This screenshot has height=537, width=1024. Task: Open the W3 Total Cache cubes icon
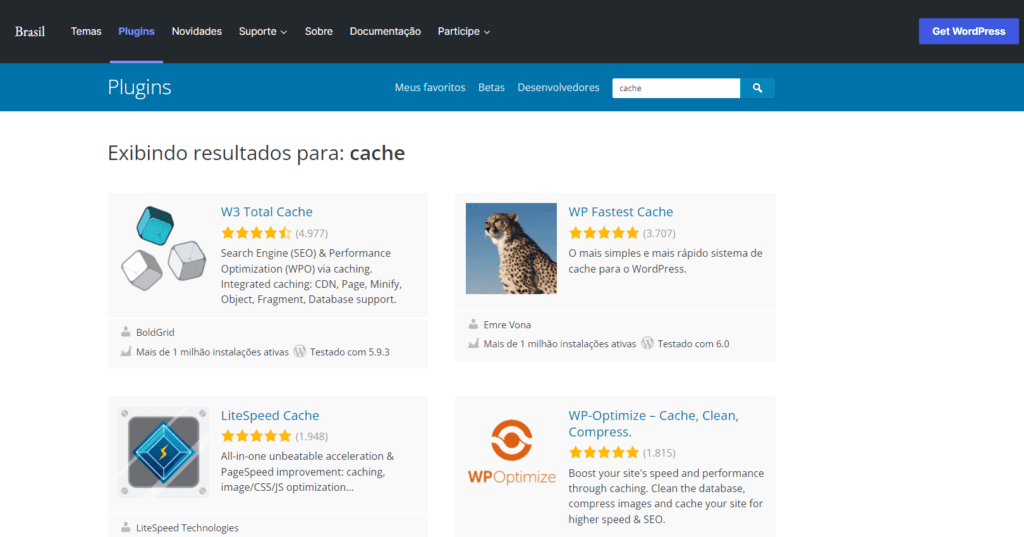click(164, 248)
